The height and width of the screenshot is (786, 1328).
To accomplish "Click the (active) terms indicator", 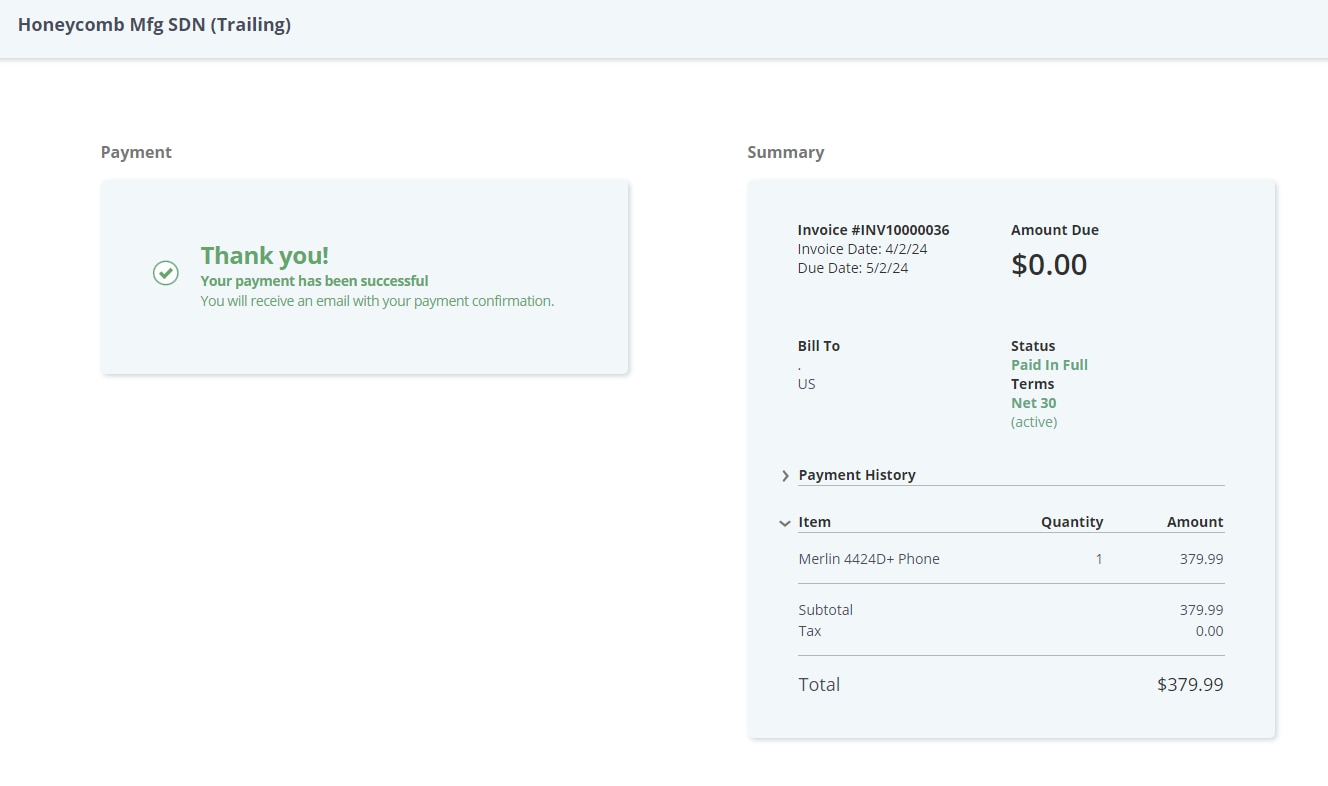I will click(1033, 422).
